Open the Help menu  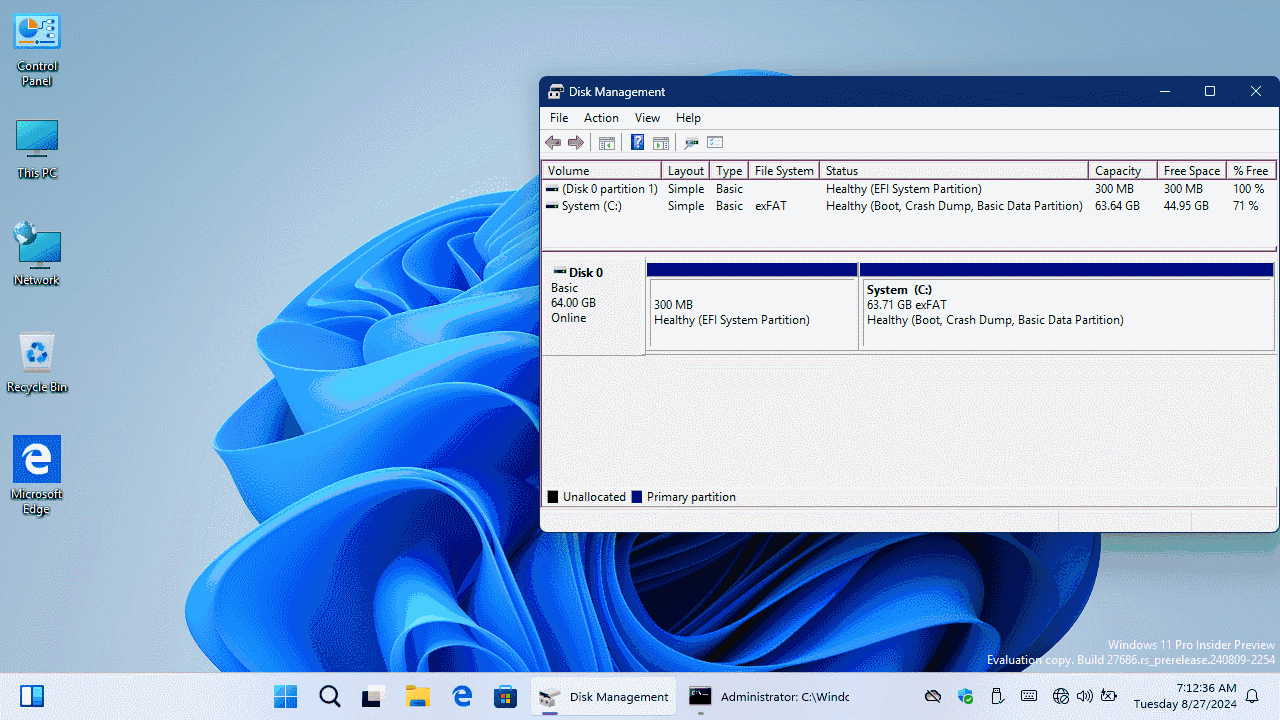click(688, 118)
